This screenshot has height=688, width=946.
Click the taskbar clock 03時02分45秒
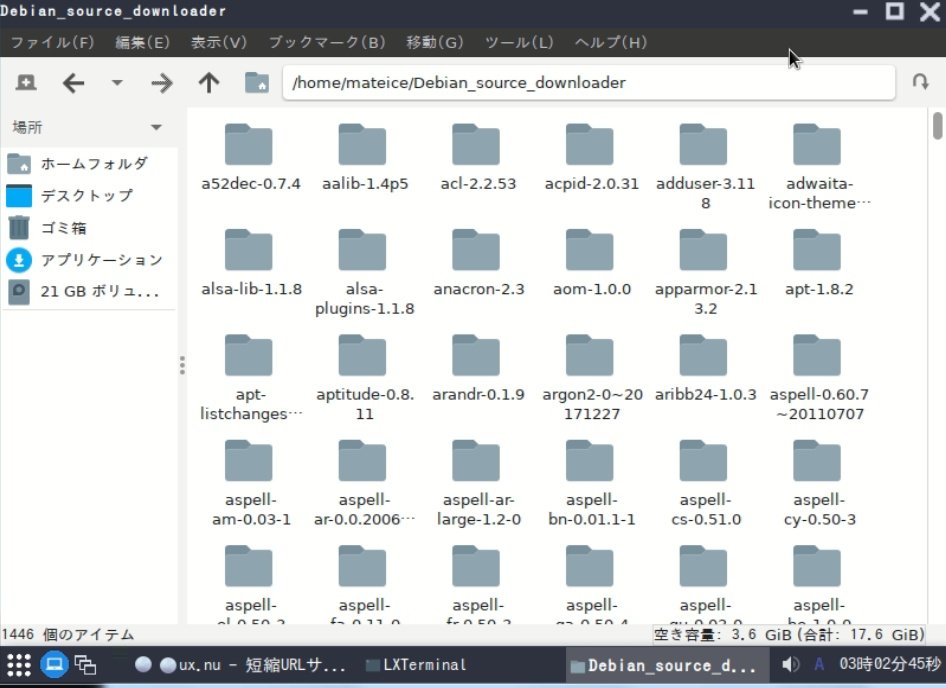point(889,664)
